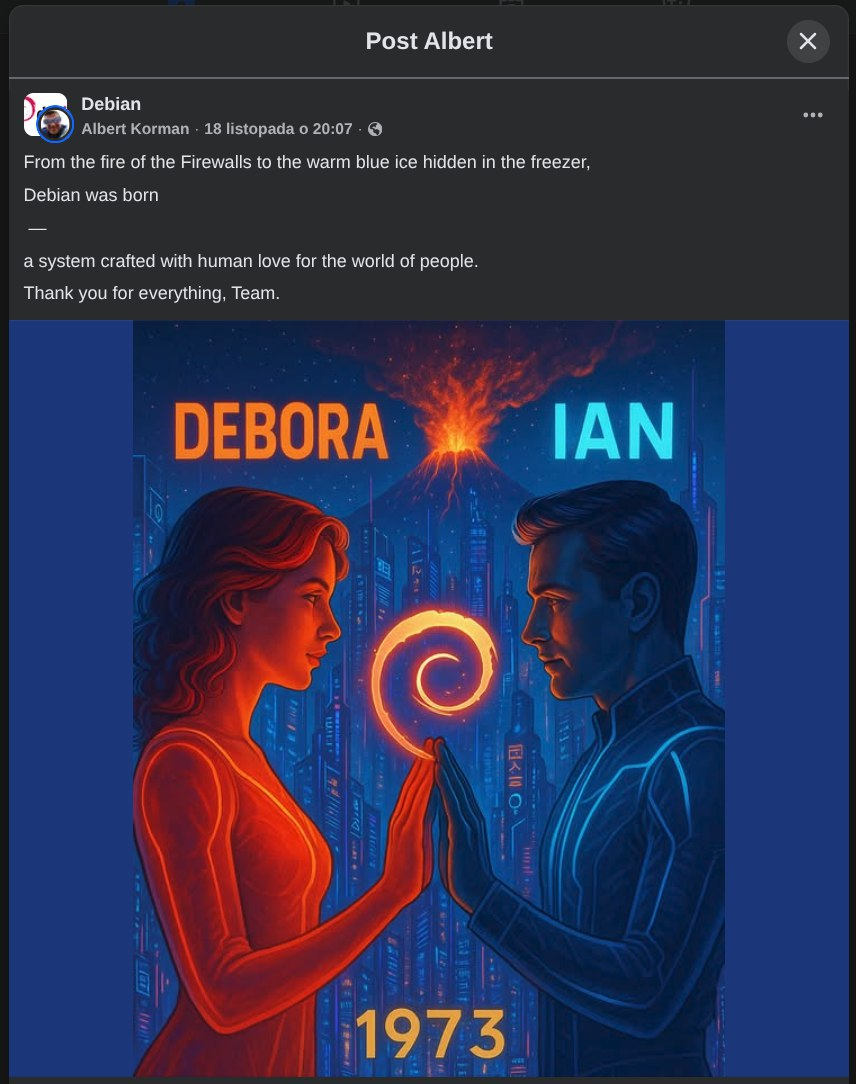The width and height of the screenshot is (856, 1084).
Task: Click the line starting "From the fire"
Action: pyautogui.click(x=307, y=162)
